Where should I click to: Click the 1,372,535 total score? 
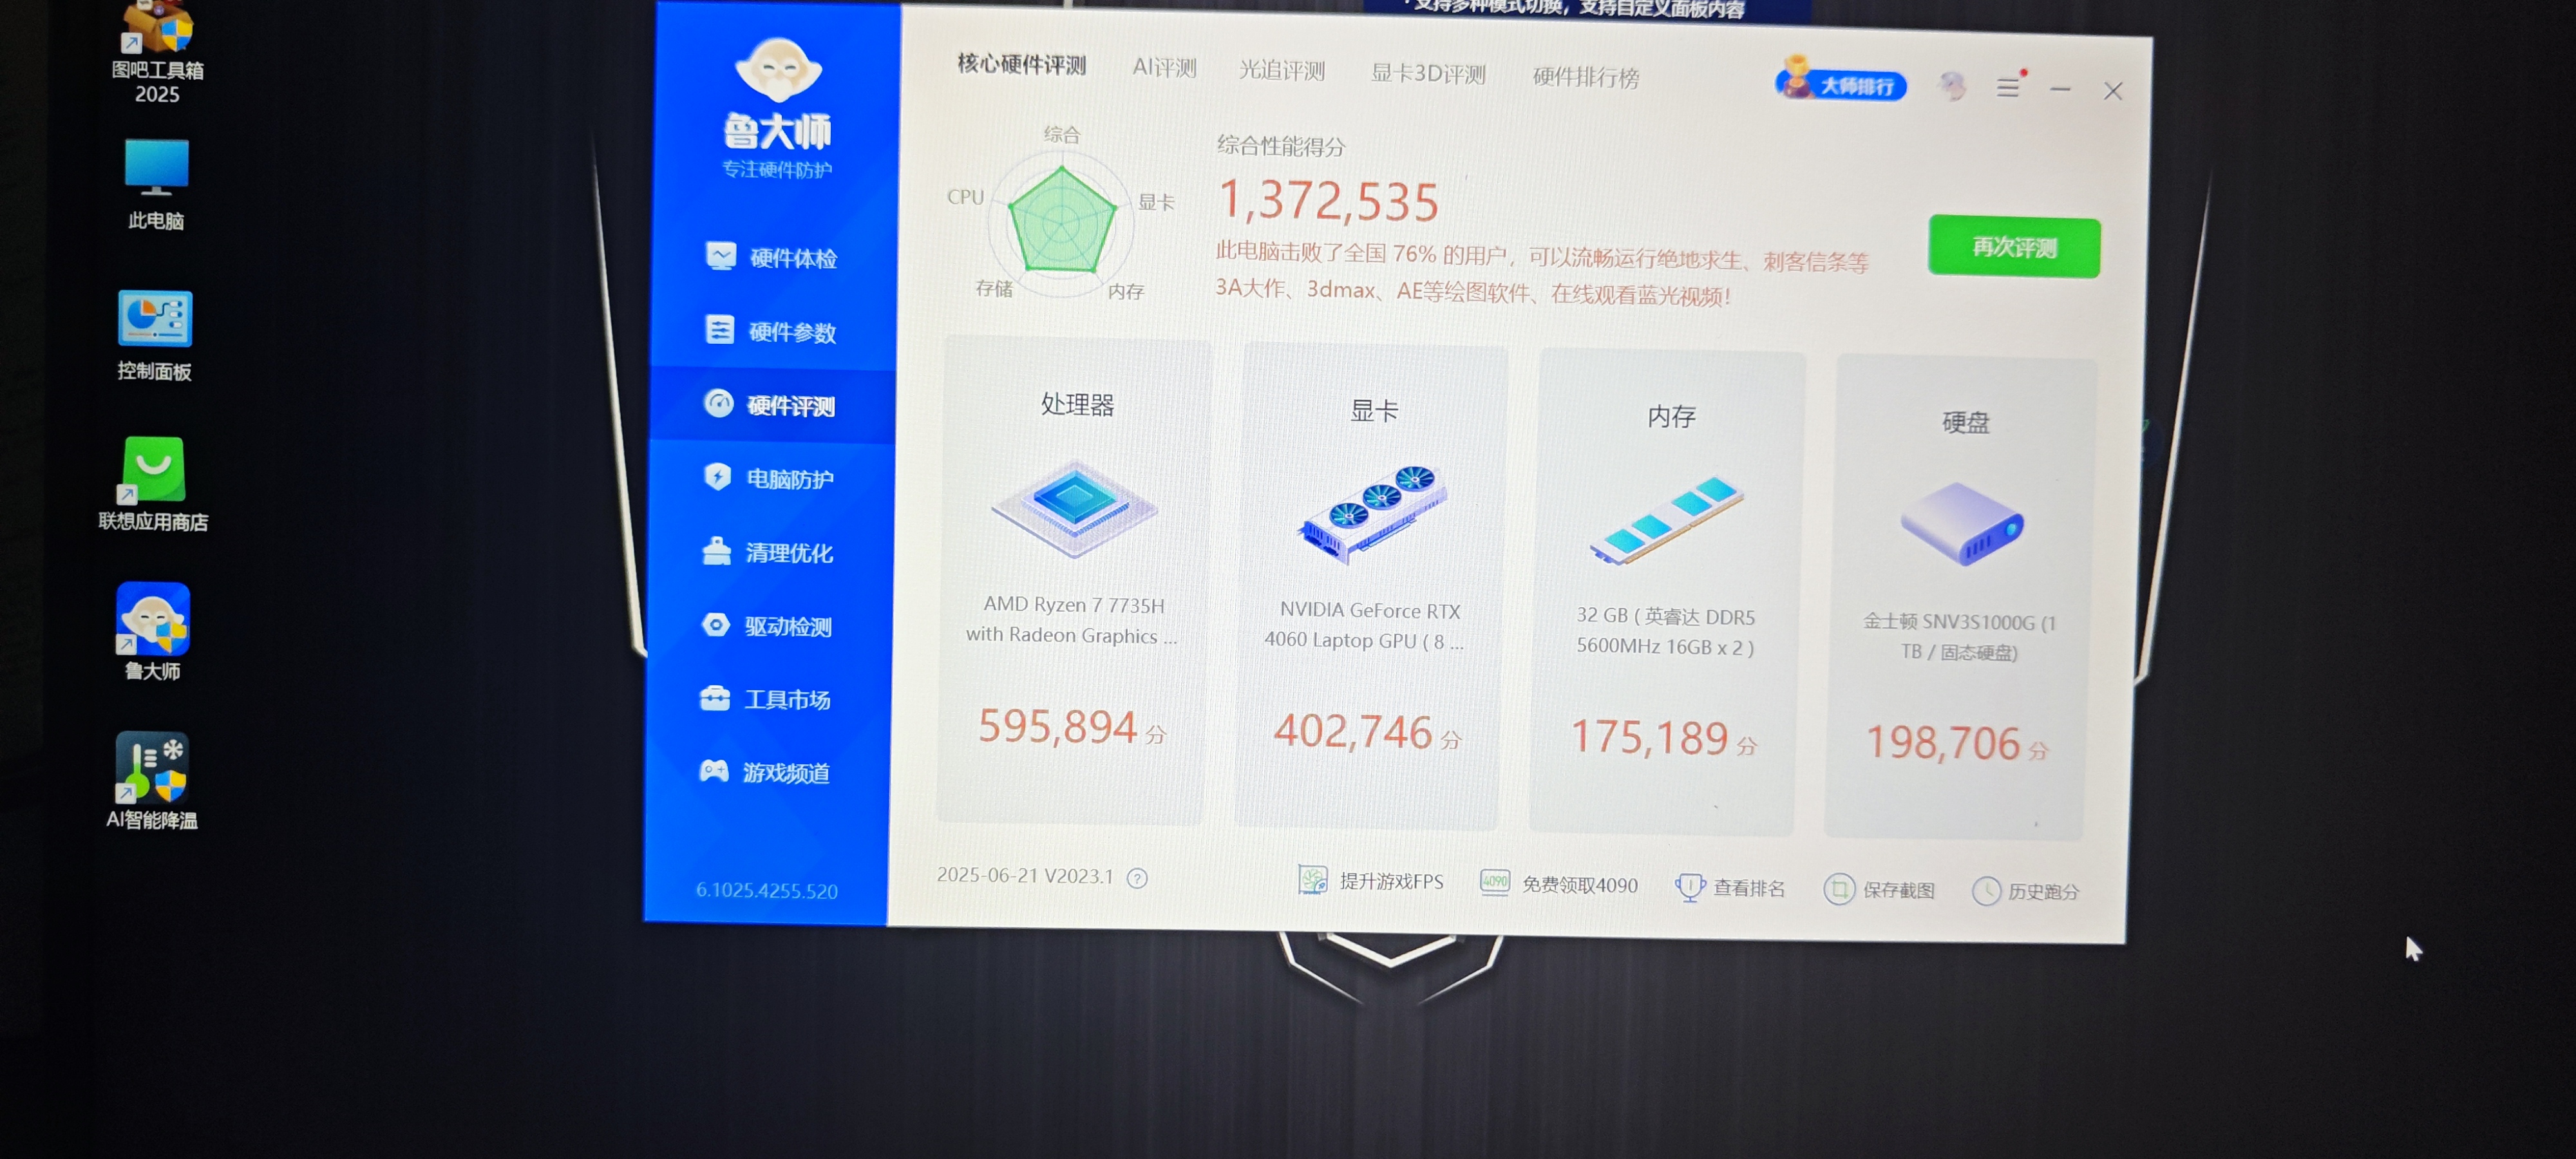pyautogui.click(x=1328, y=201)
